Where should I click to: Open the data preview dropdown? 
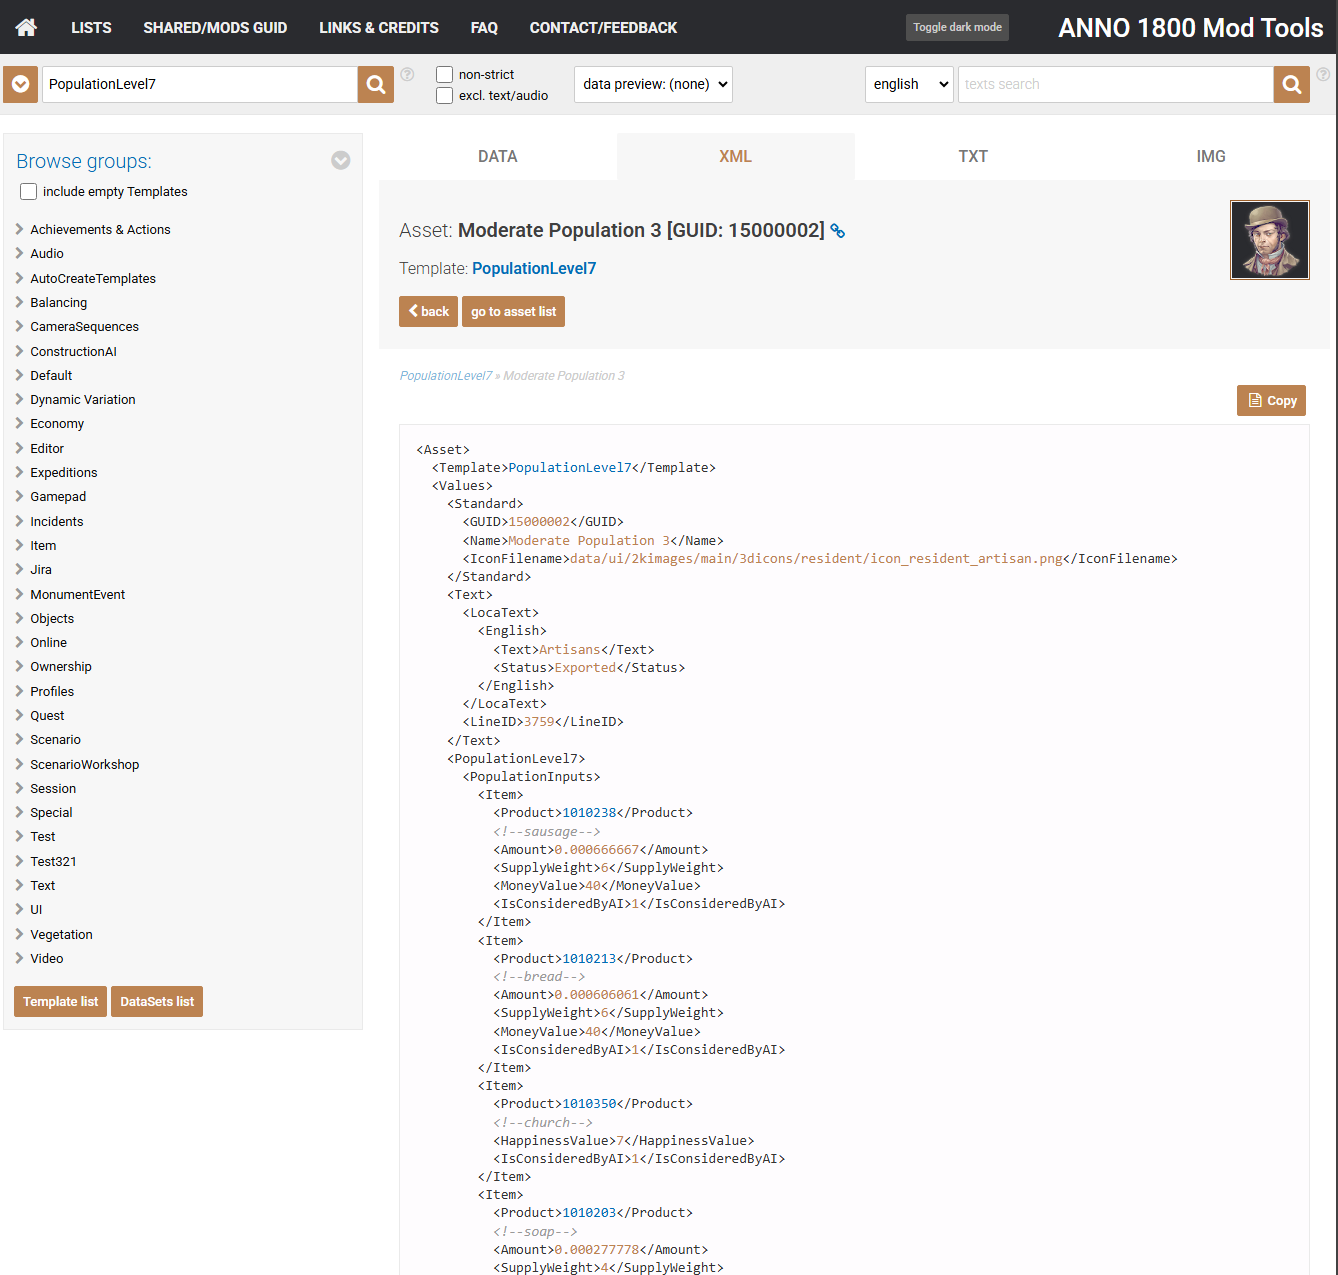pos(653,85)
